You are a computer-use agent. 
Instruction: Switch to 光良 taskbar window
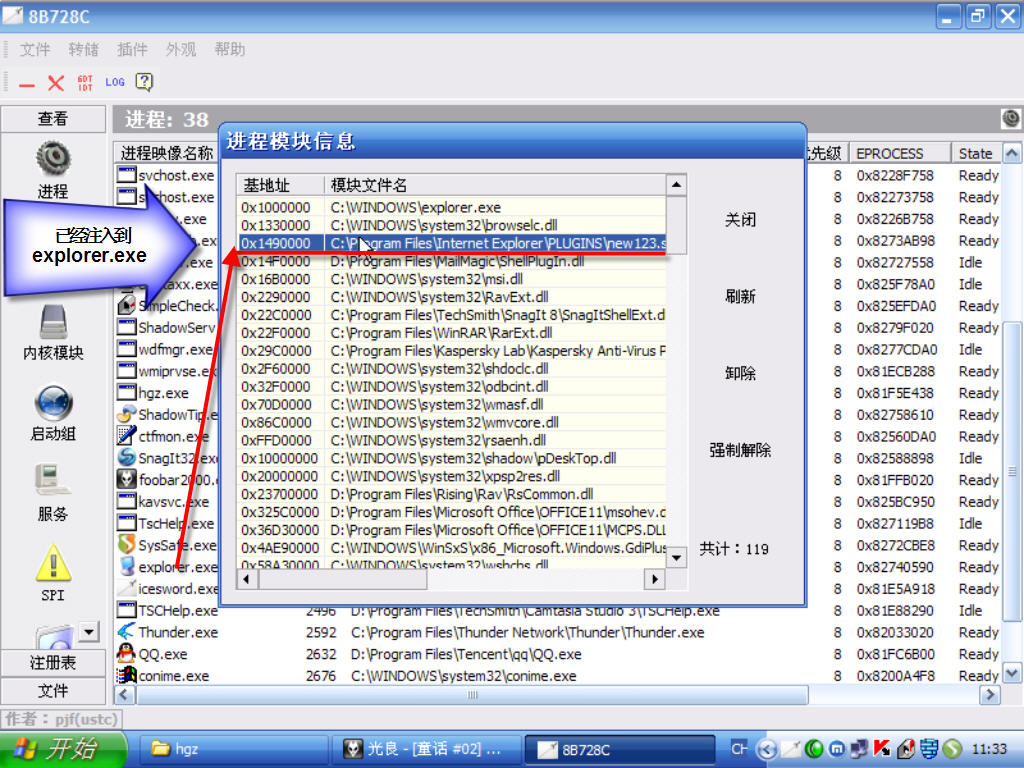tap(428, 749)
